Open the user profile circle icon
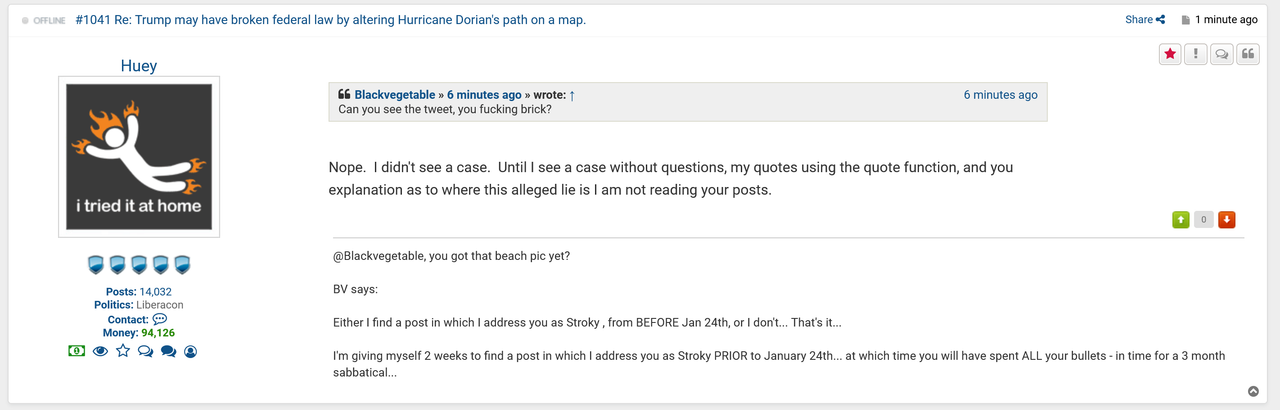This screenshot has height=410, width=1280. 191,351
